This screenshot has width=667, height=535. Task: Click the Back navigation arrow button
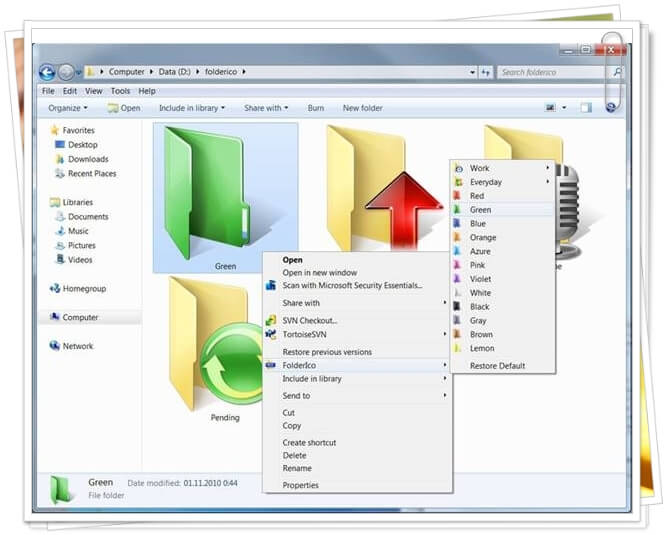tap(47, 72)
